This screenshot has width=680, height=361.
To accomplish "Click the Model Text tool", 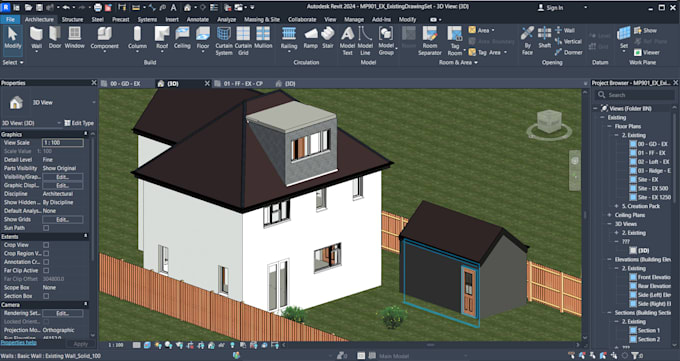I will coord(347,41).
